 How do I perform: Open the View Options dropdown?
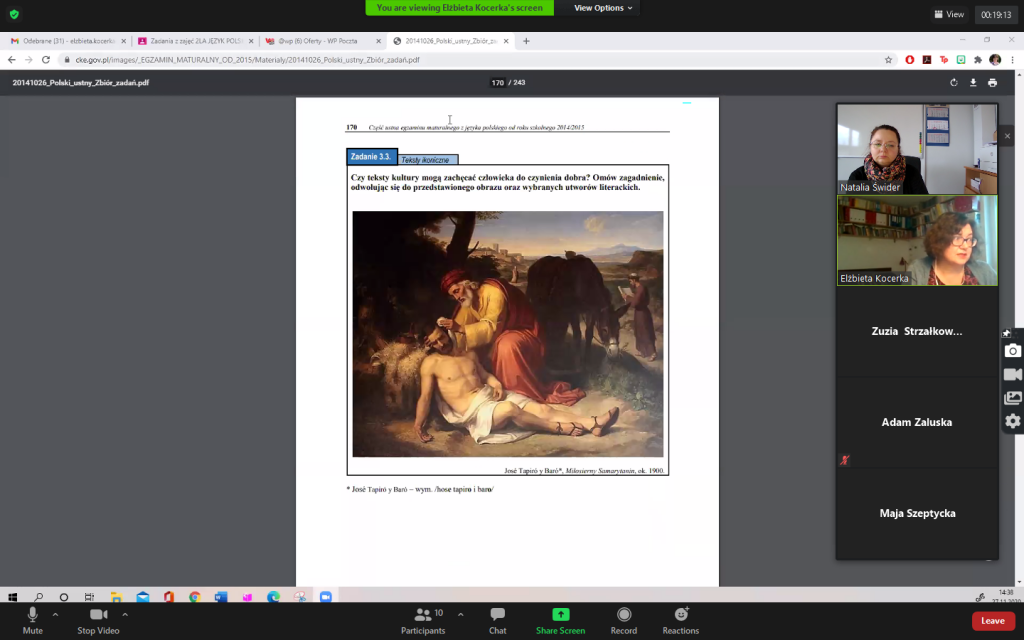pyautogui.click(x=603, y=8)
